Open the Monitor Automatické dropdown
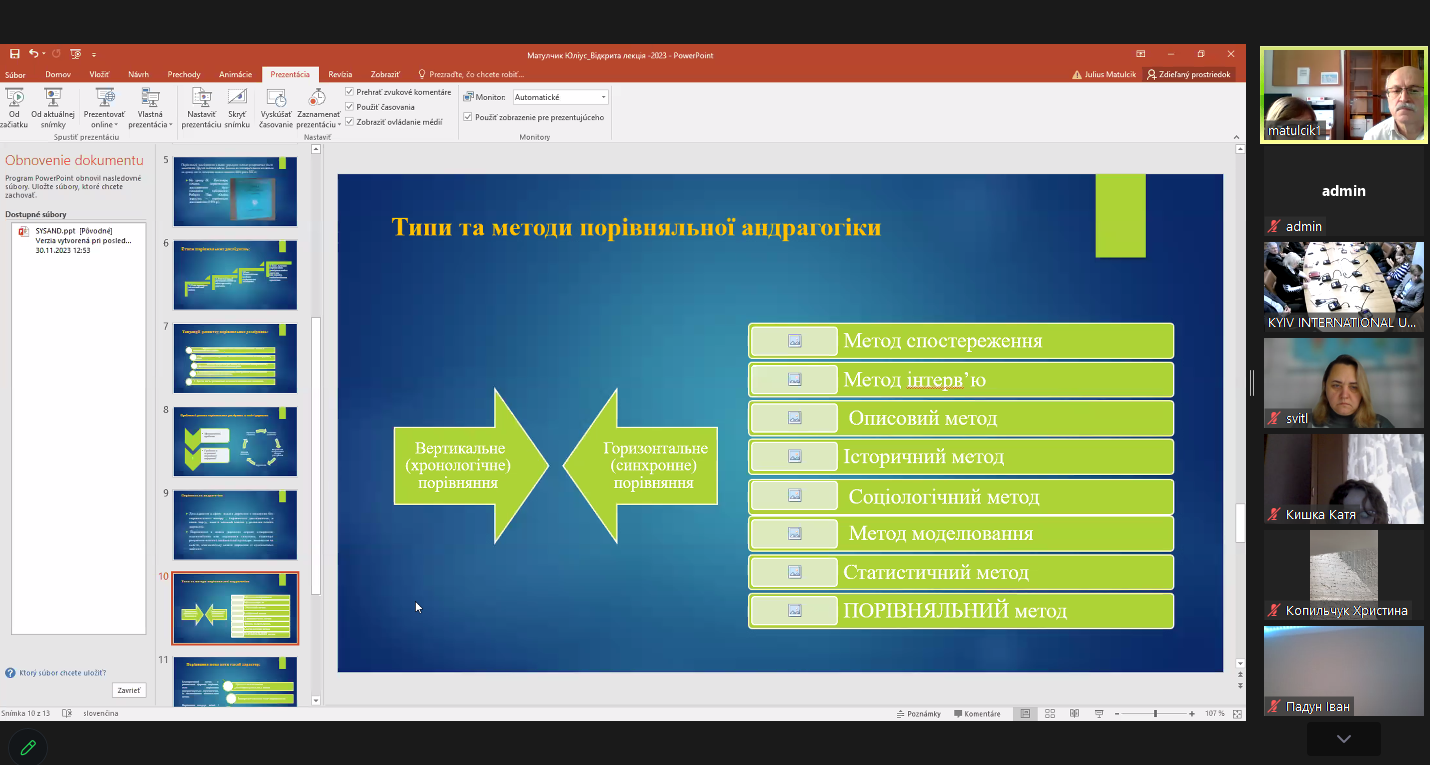The image size is (1430, 765). click(560, 97)
